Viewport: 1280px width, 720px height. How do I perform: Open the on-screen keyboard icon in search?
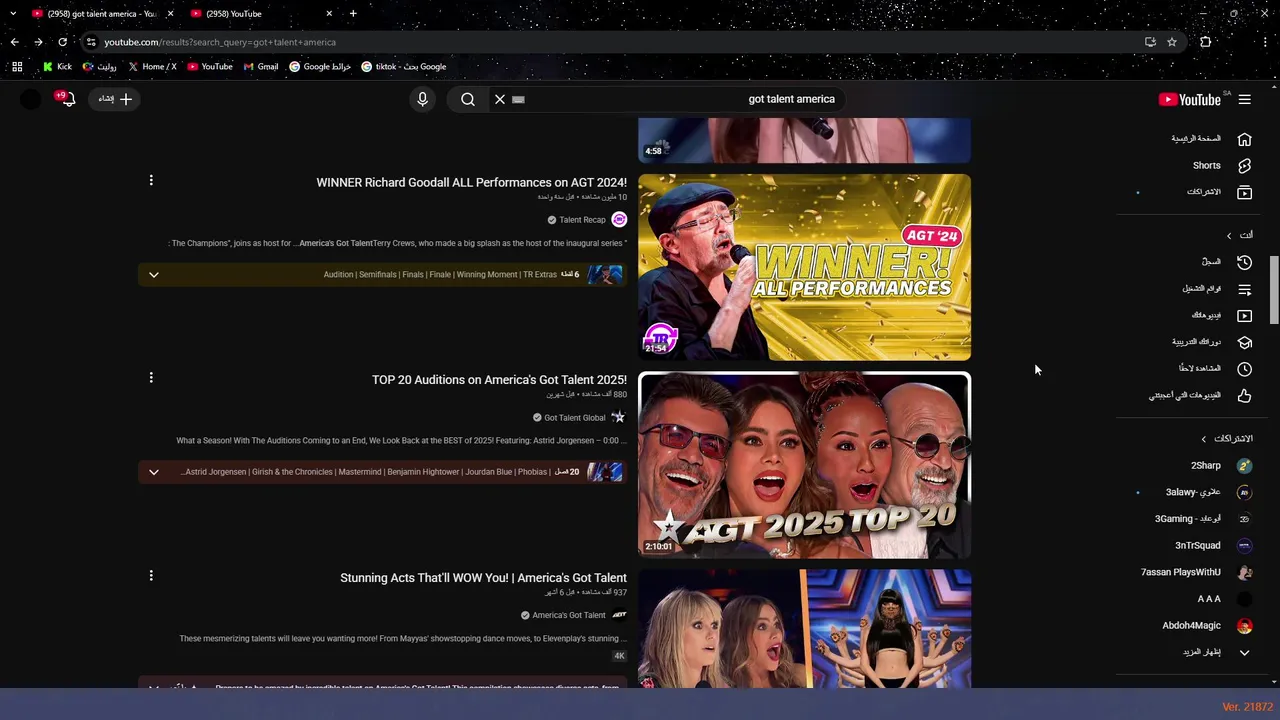click(x=518, y=99)
